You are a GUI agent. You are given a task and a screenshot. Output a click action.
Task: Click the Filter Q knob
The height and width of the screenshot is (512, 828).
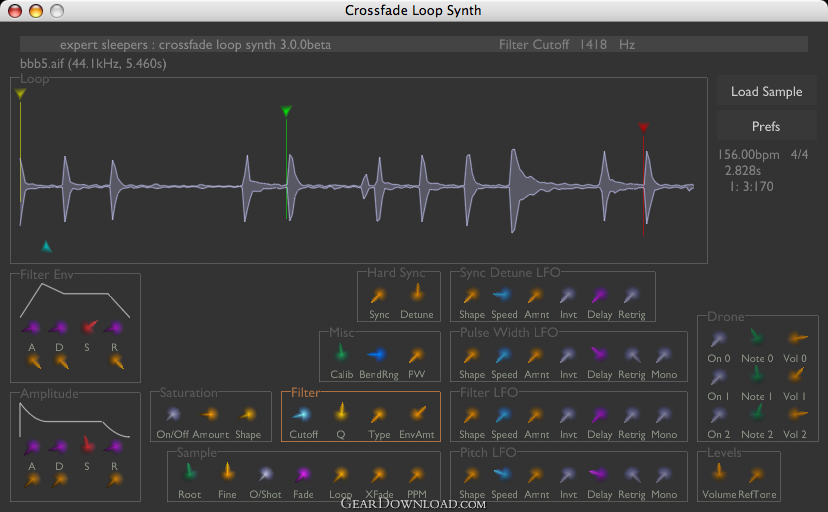point(341,413)
